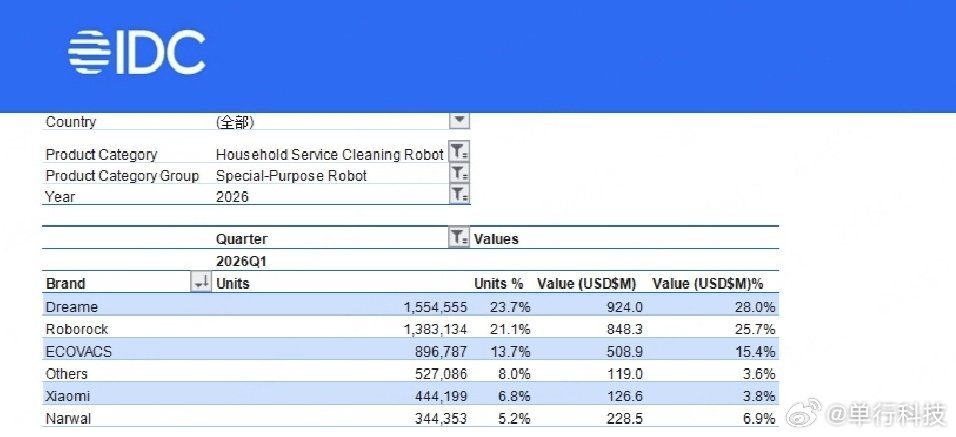Open the Quarter filter icon
Image resolution: width=956 pixels, height=437 pixels.
pos(459,238)
